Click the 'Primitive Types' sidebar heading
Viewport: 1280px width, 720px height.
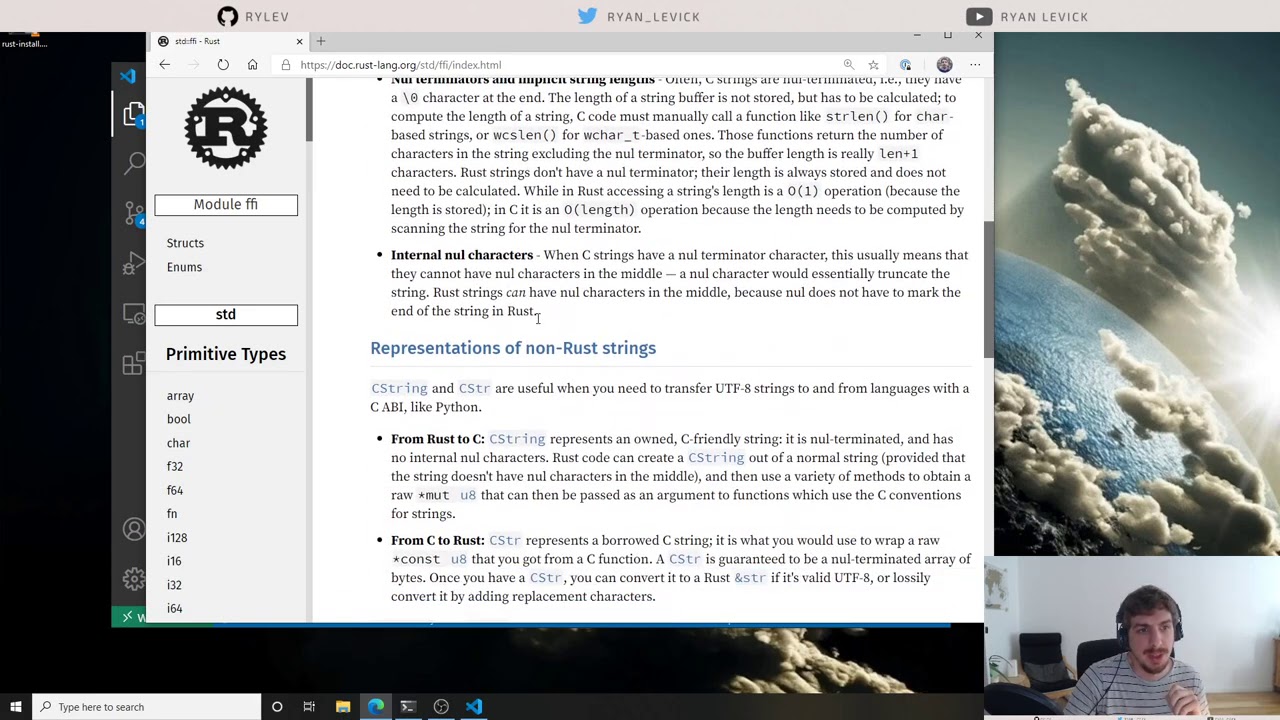226,354
